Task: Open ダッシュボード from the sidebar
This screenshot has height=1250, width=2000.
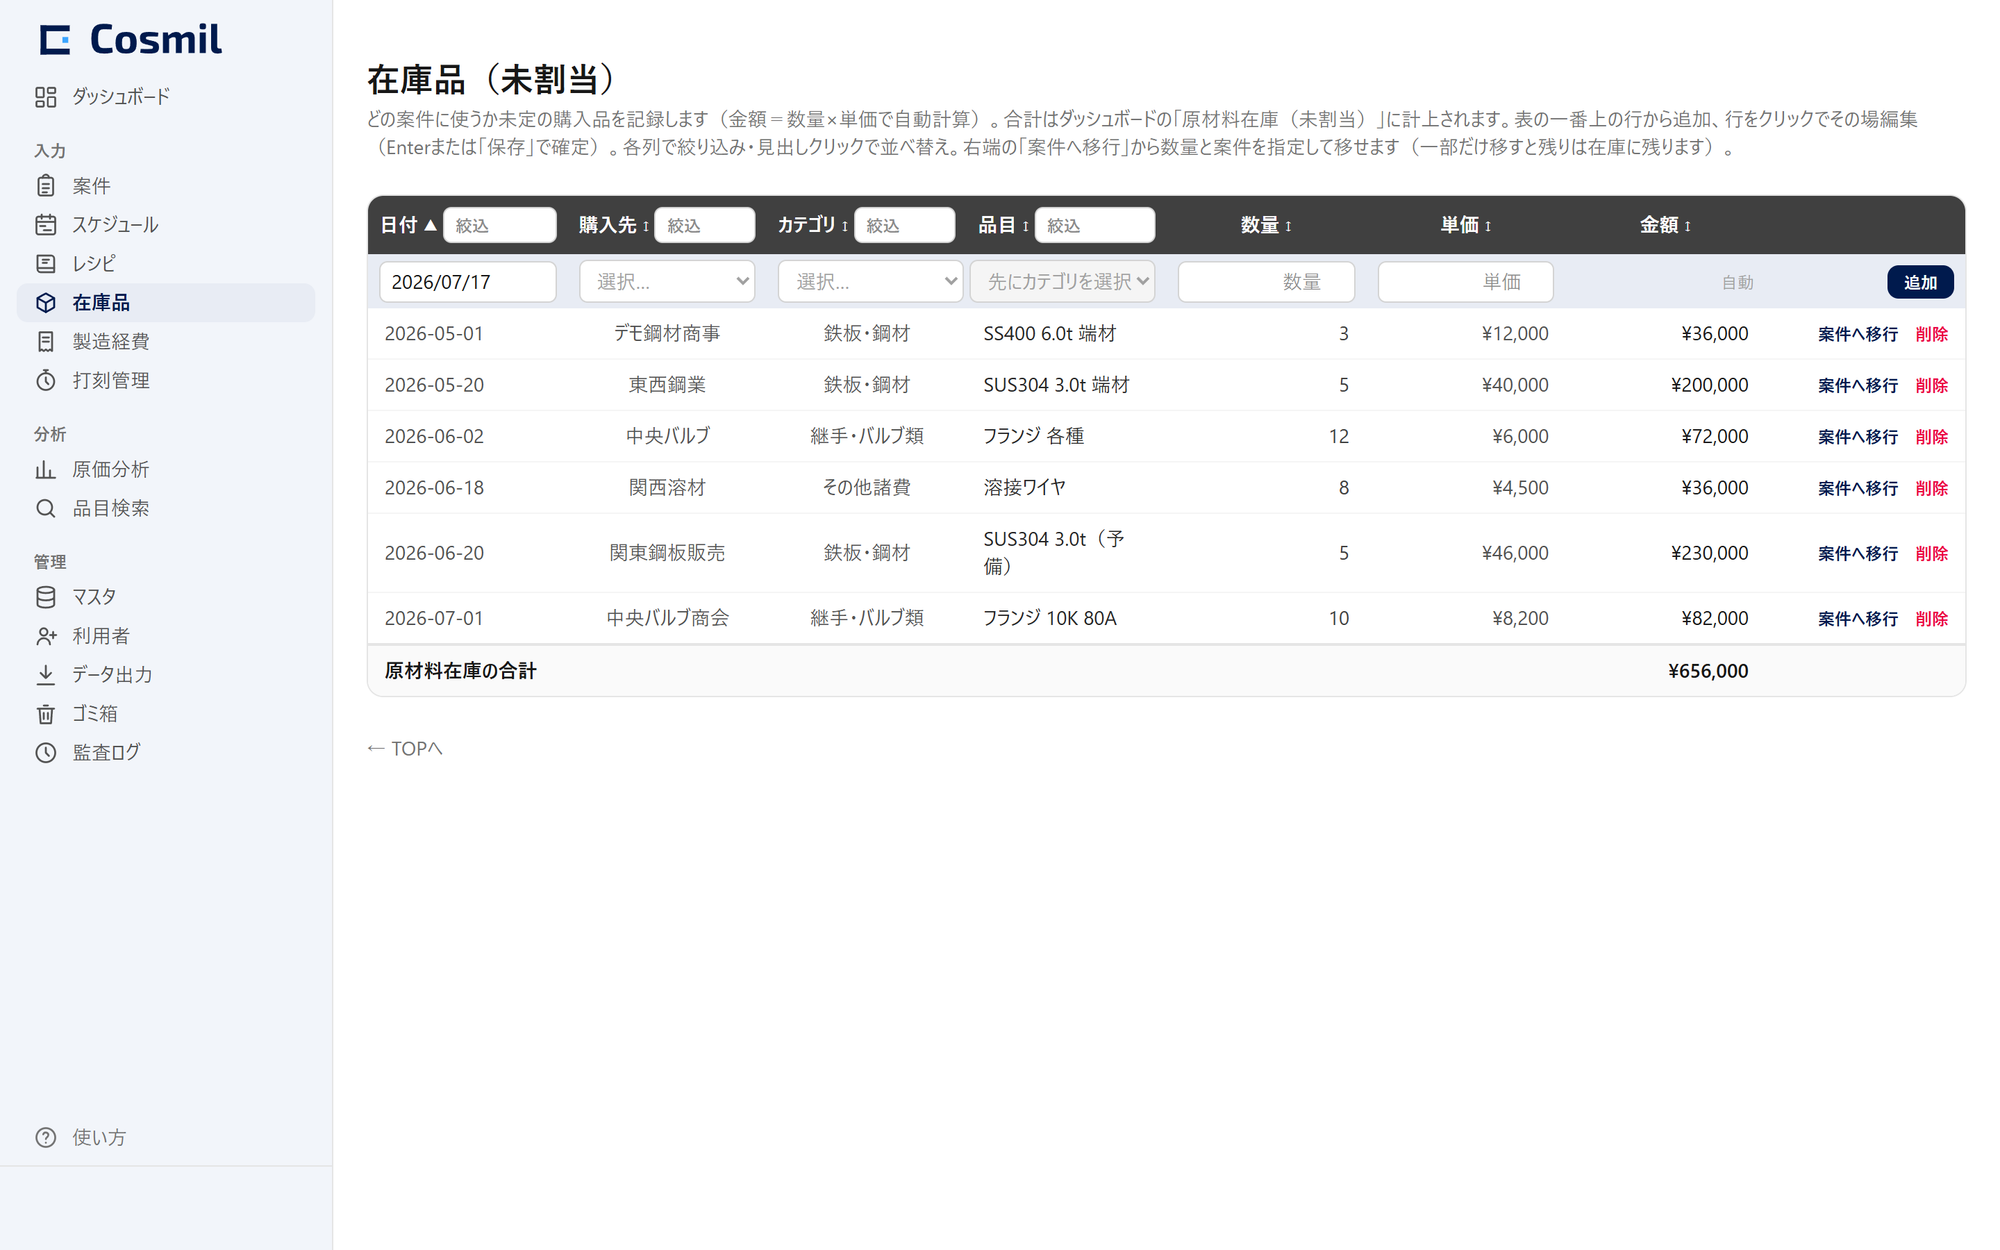Action: coord(166,97)
